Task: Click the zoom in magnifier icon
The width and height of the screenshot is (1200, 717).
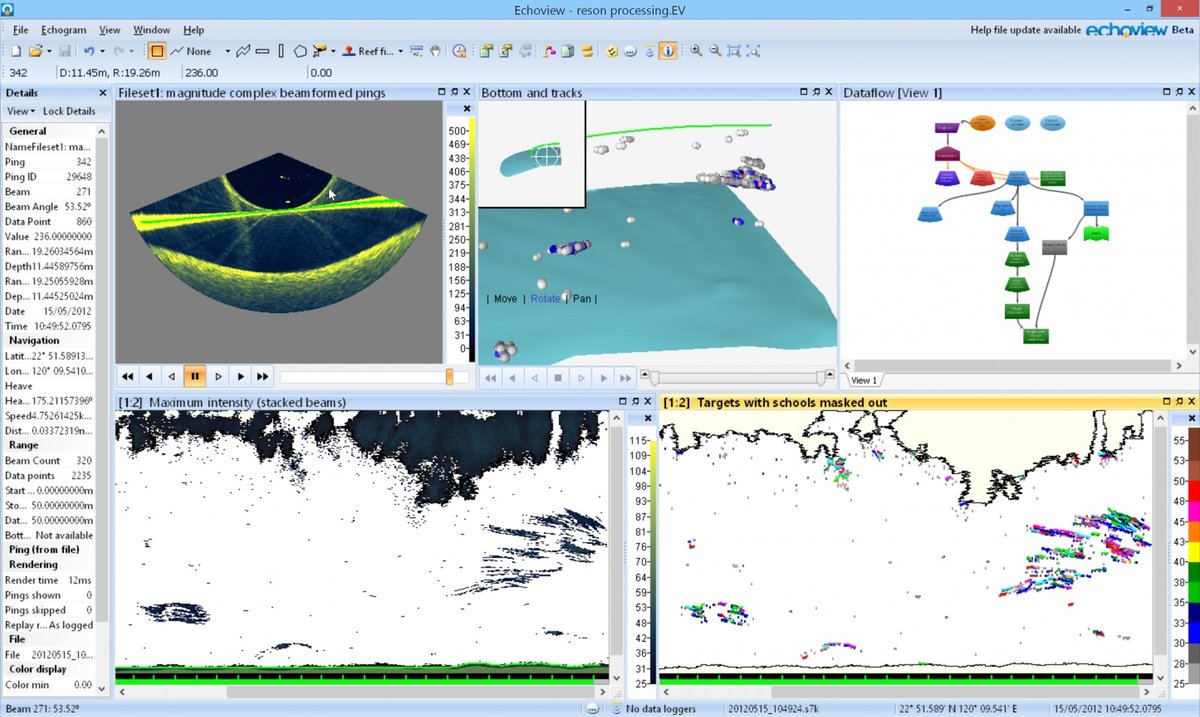Action: click(x=696, y=51)
